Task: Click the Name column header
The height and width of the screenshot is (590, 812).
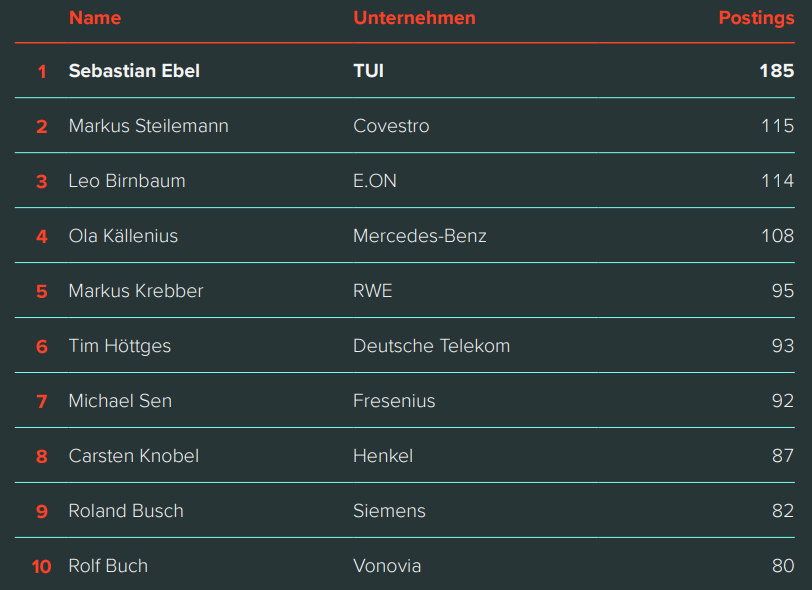Action: tap(95, 18)
